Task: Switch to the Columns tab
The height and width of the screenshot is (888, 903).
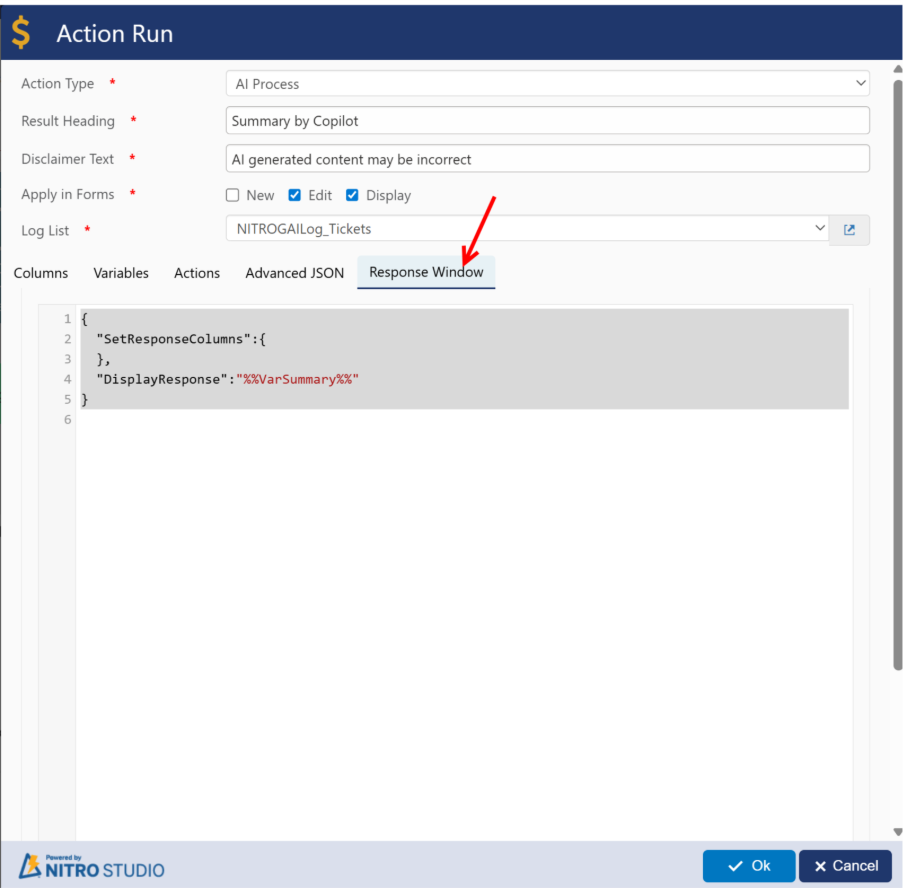Action: tap(41, 273)
